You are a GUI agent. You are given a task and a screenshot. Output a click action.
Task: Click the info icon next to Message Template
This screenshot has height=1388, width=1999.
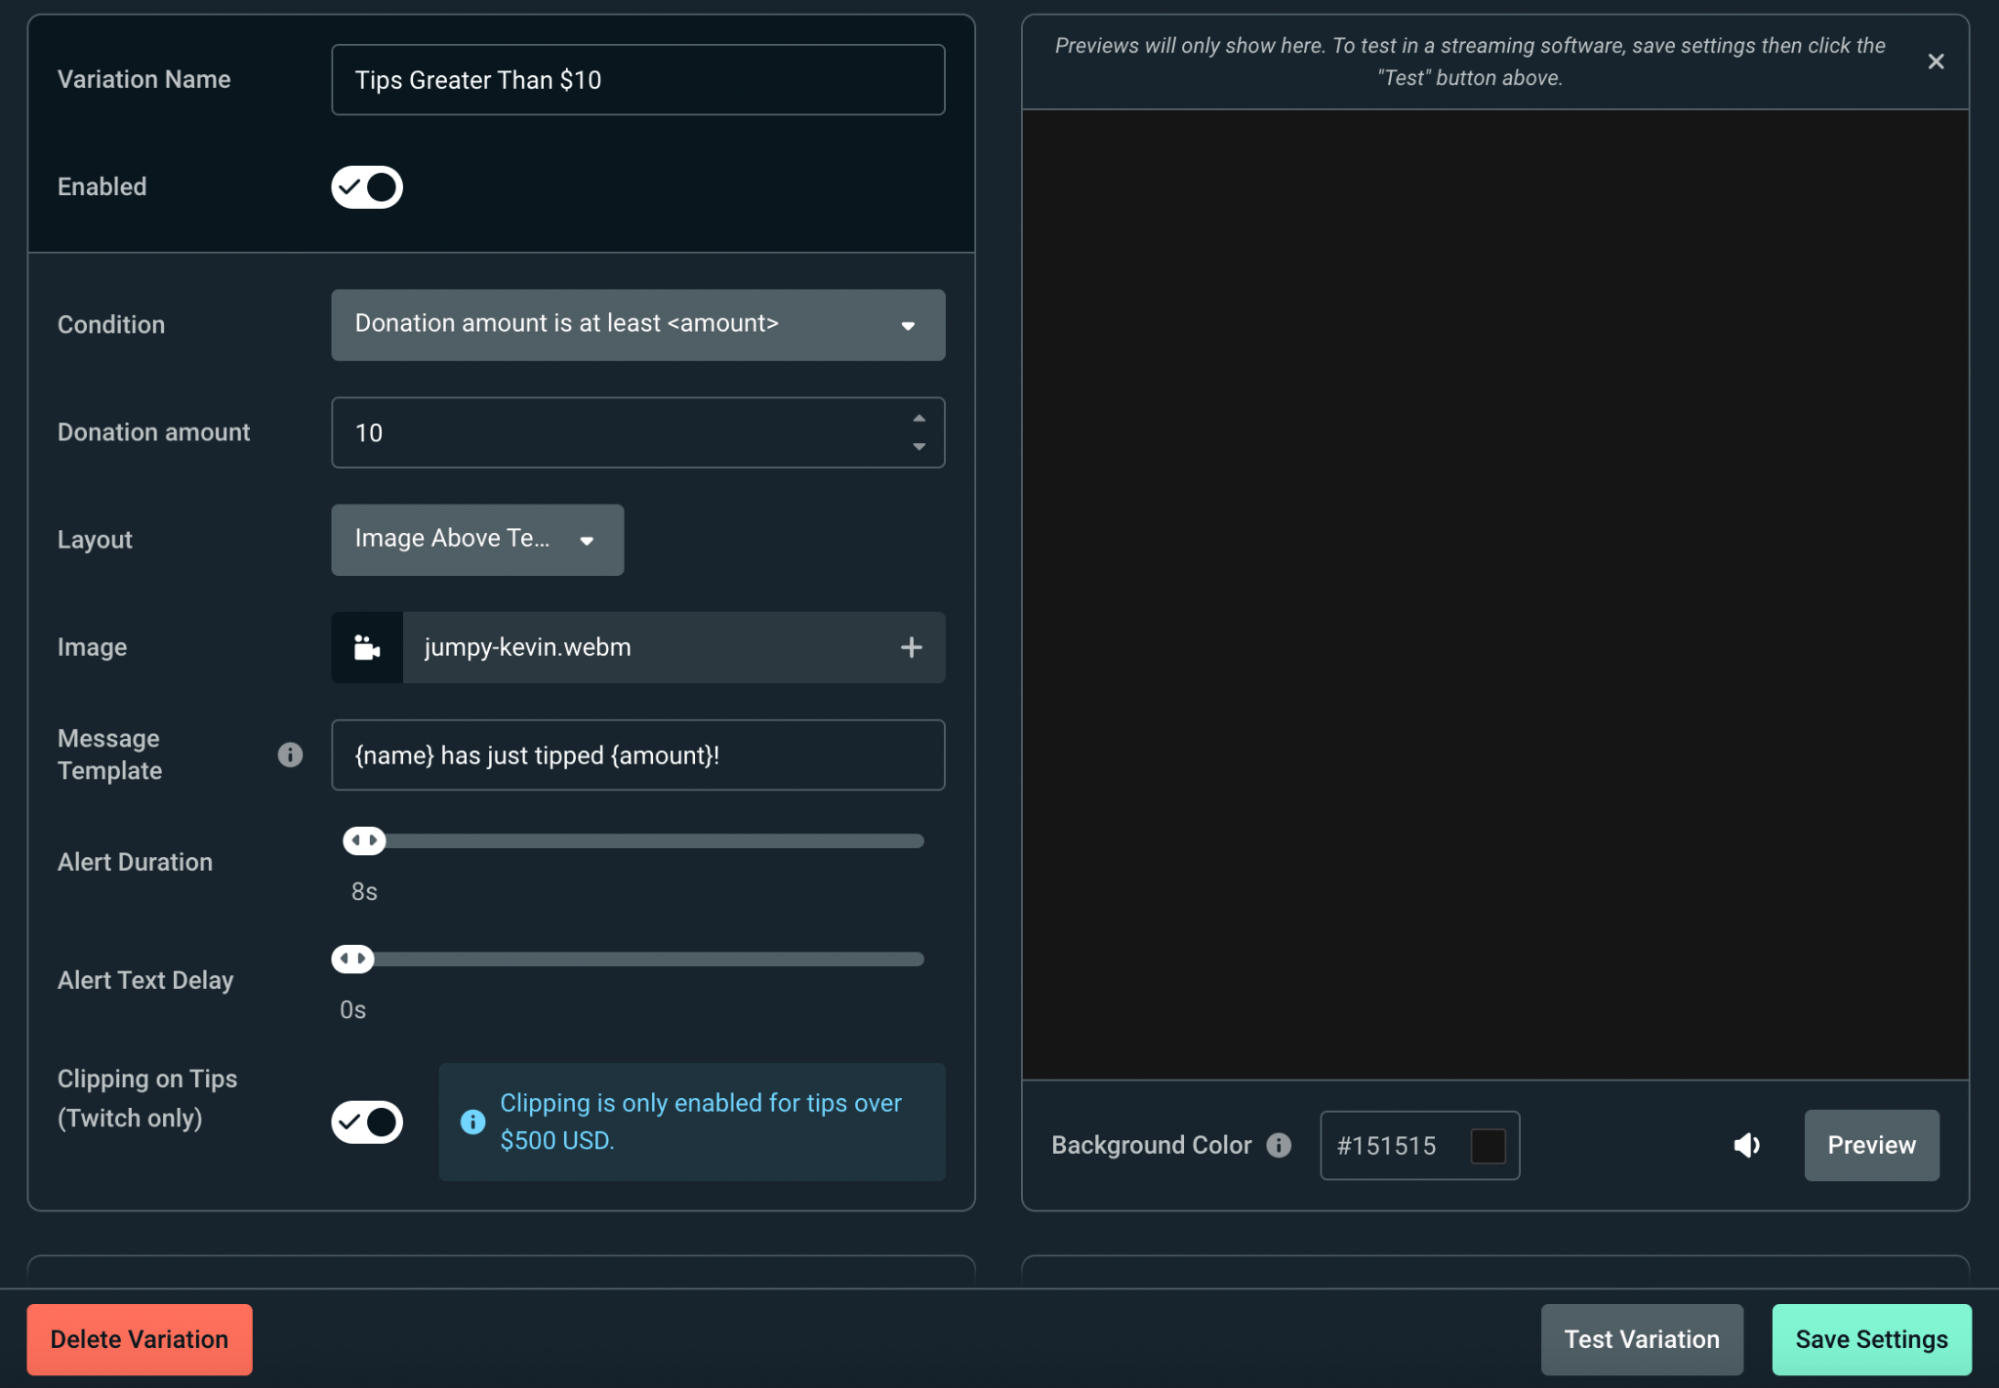(291, 756)
